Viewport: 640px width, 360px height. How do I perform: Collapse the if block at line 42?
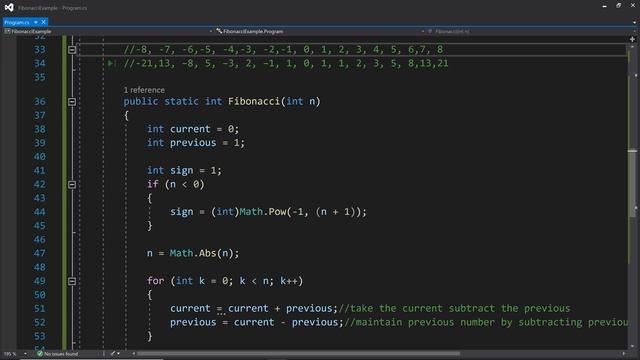tap(72, 184)
